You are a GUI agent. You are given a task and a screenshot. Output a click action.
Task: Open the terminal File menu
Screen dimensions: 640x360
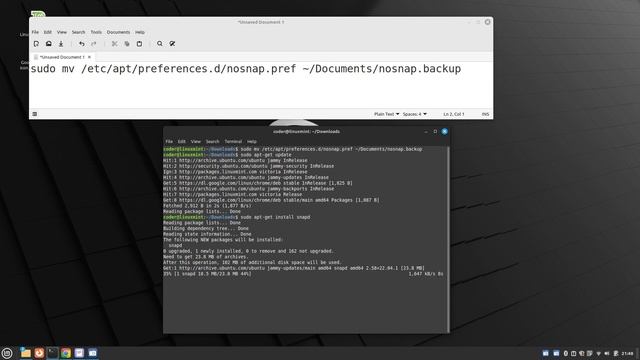(169, 142)
